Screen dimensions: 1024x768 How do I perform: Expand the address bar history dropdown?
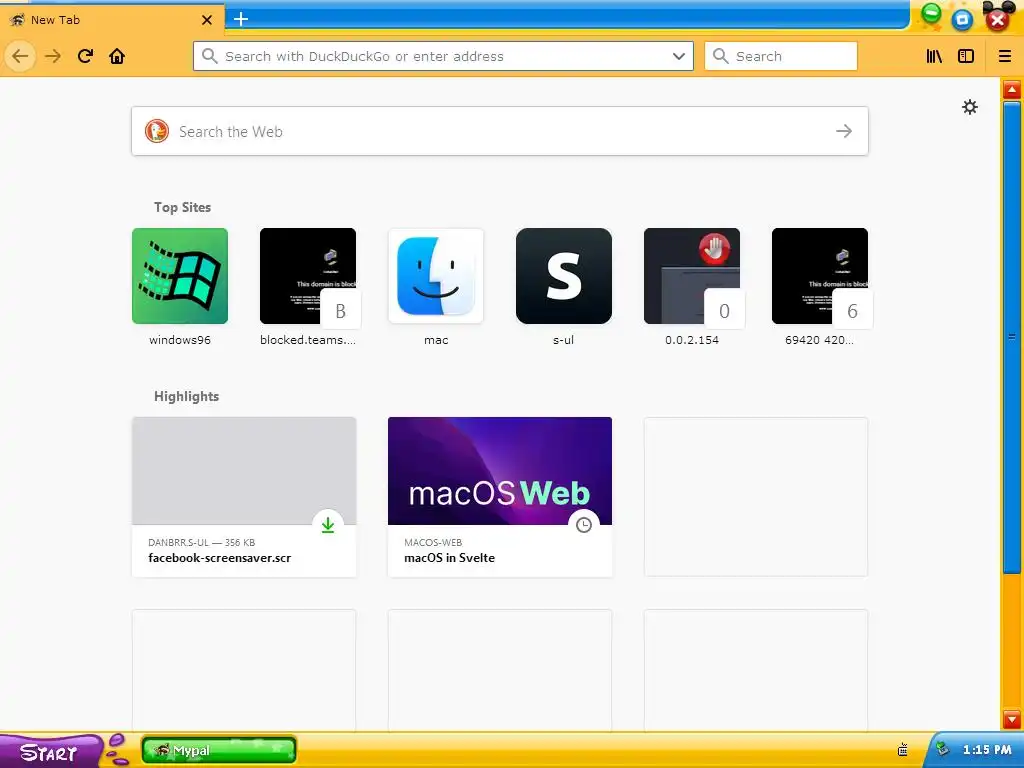pos(679,56)
